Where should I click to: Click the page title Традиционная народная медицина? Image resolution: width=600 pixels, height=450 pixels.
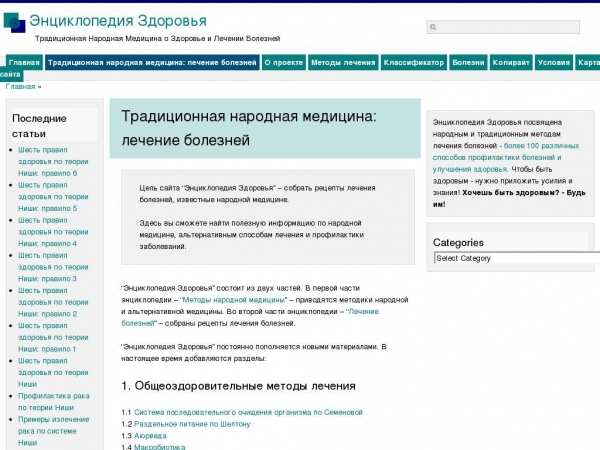(249, 128)
